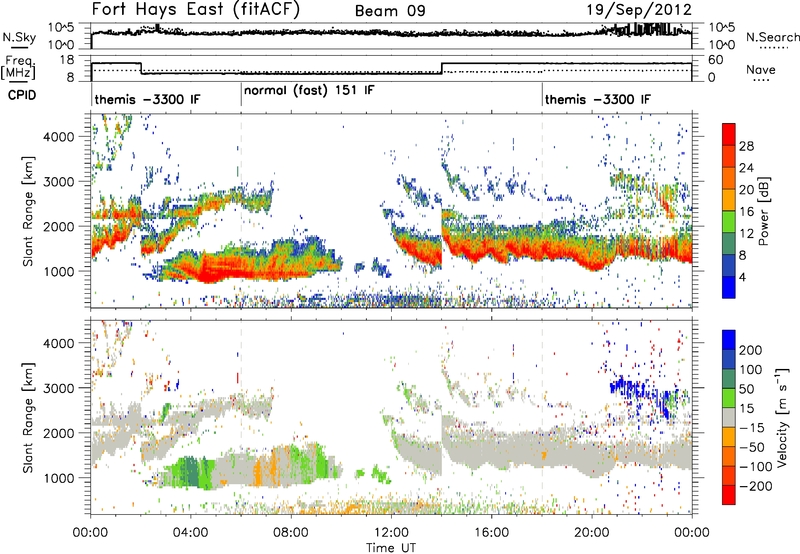This screenshot has height=554, width=800.
Task: Click the '12:00' time axis label
Action: (x=391, y=533)
